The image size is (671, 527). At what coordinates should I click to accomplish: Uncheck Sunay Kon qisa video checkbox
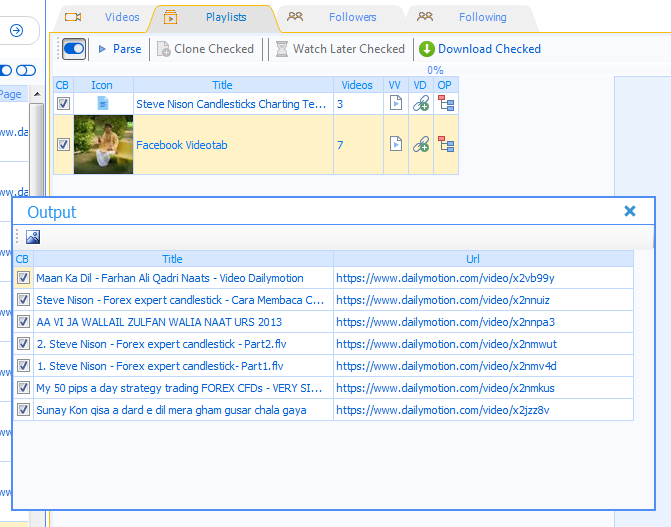pyautogui.click(x=23, y=410)
